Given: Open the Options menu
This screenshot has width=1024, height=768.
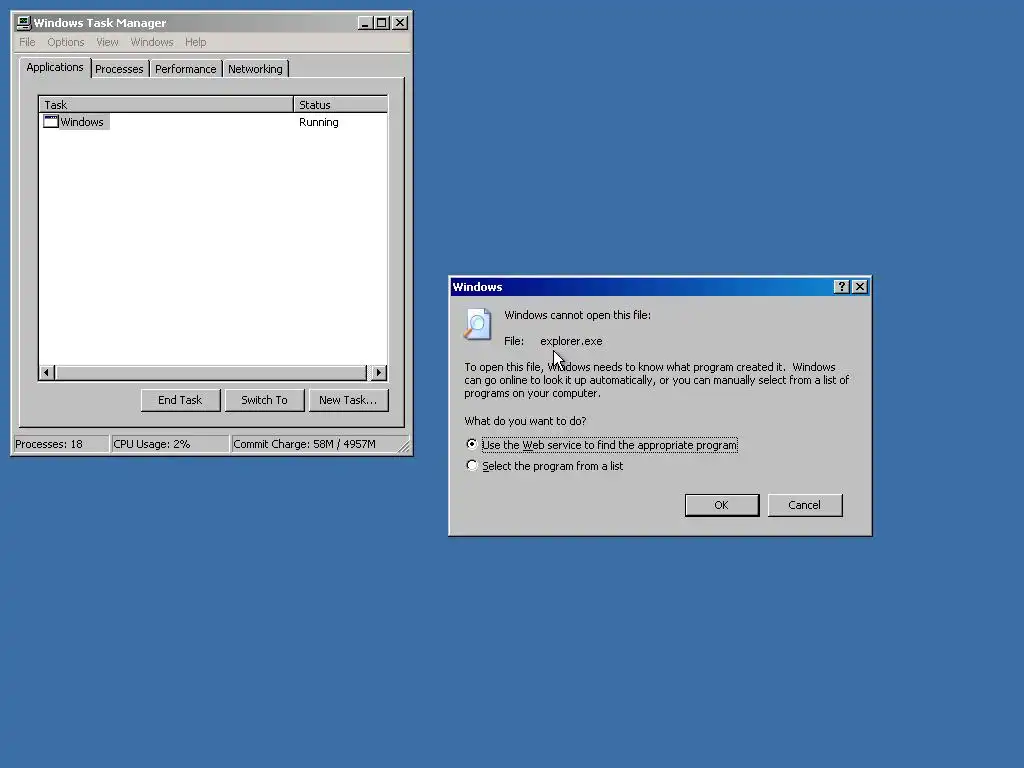Looking at the screenshot, I should (65, 42).
